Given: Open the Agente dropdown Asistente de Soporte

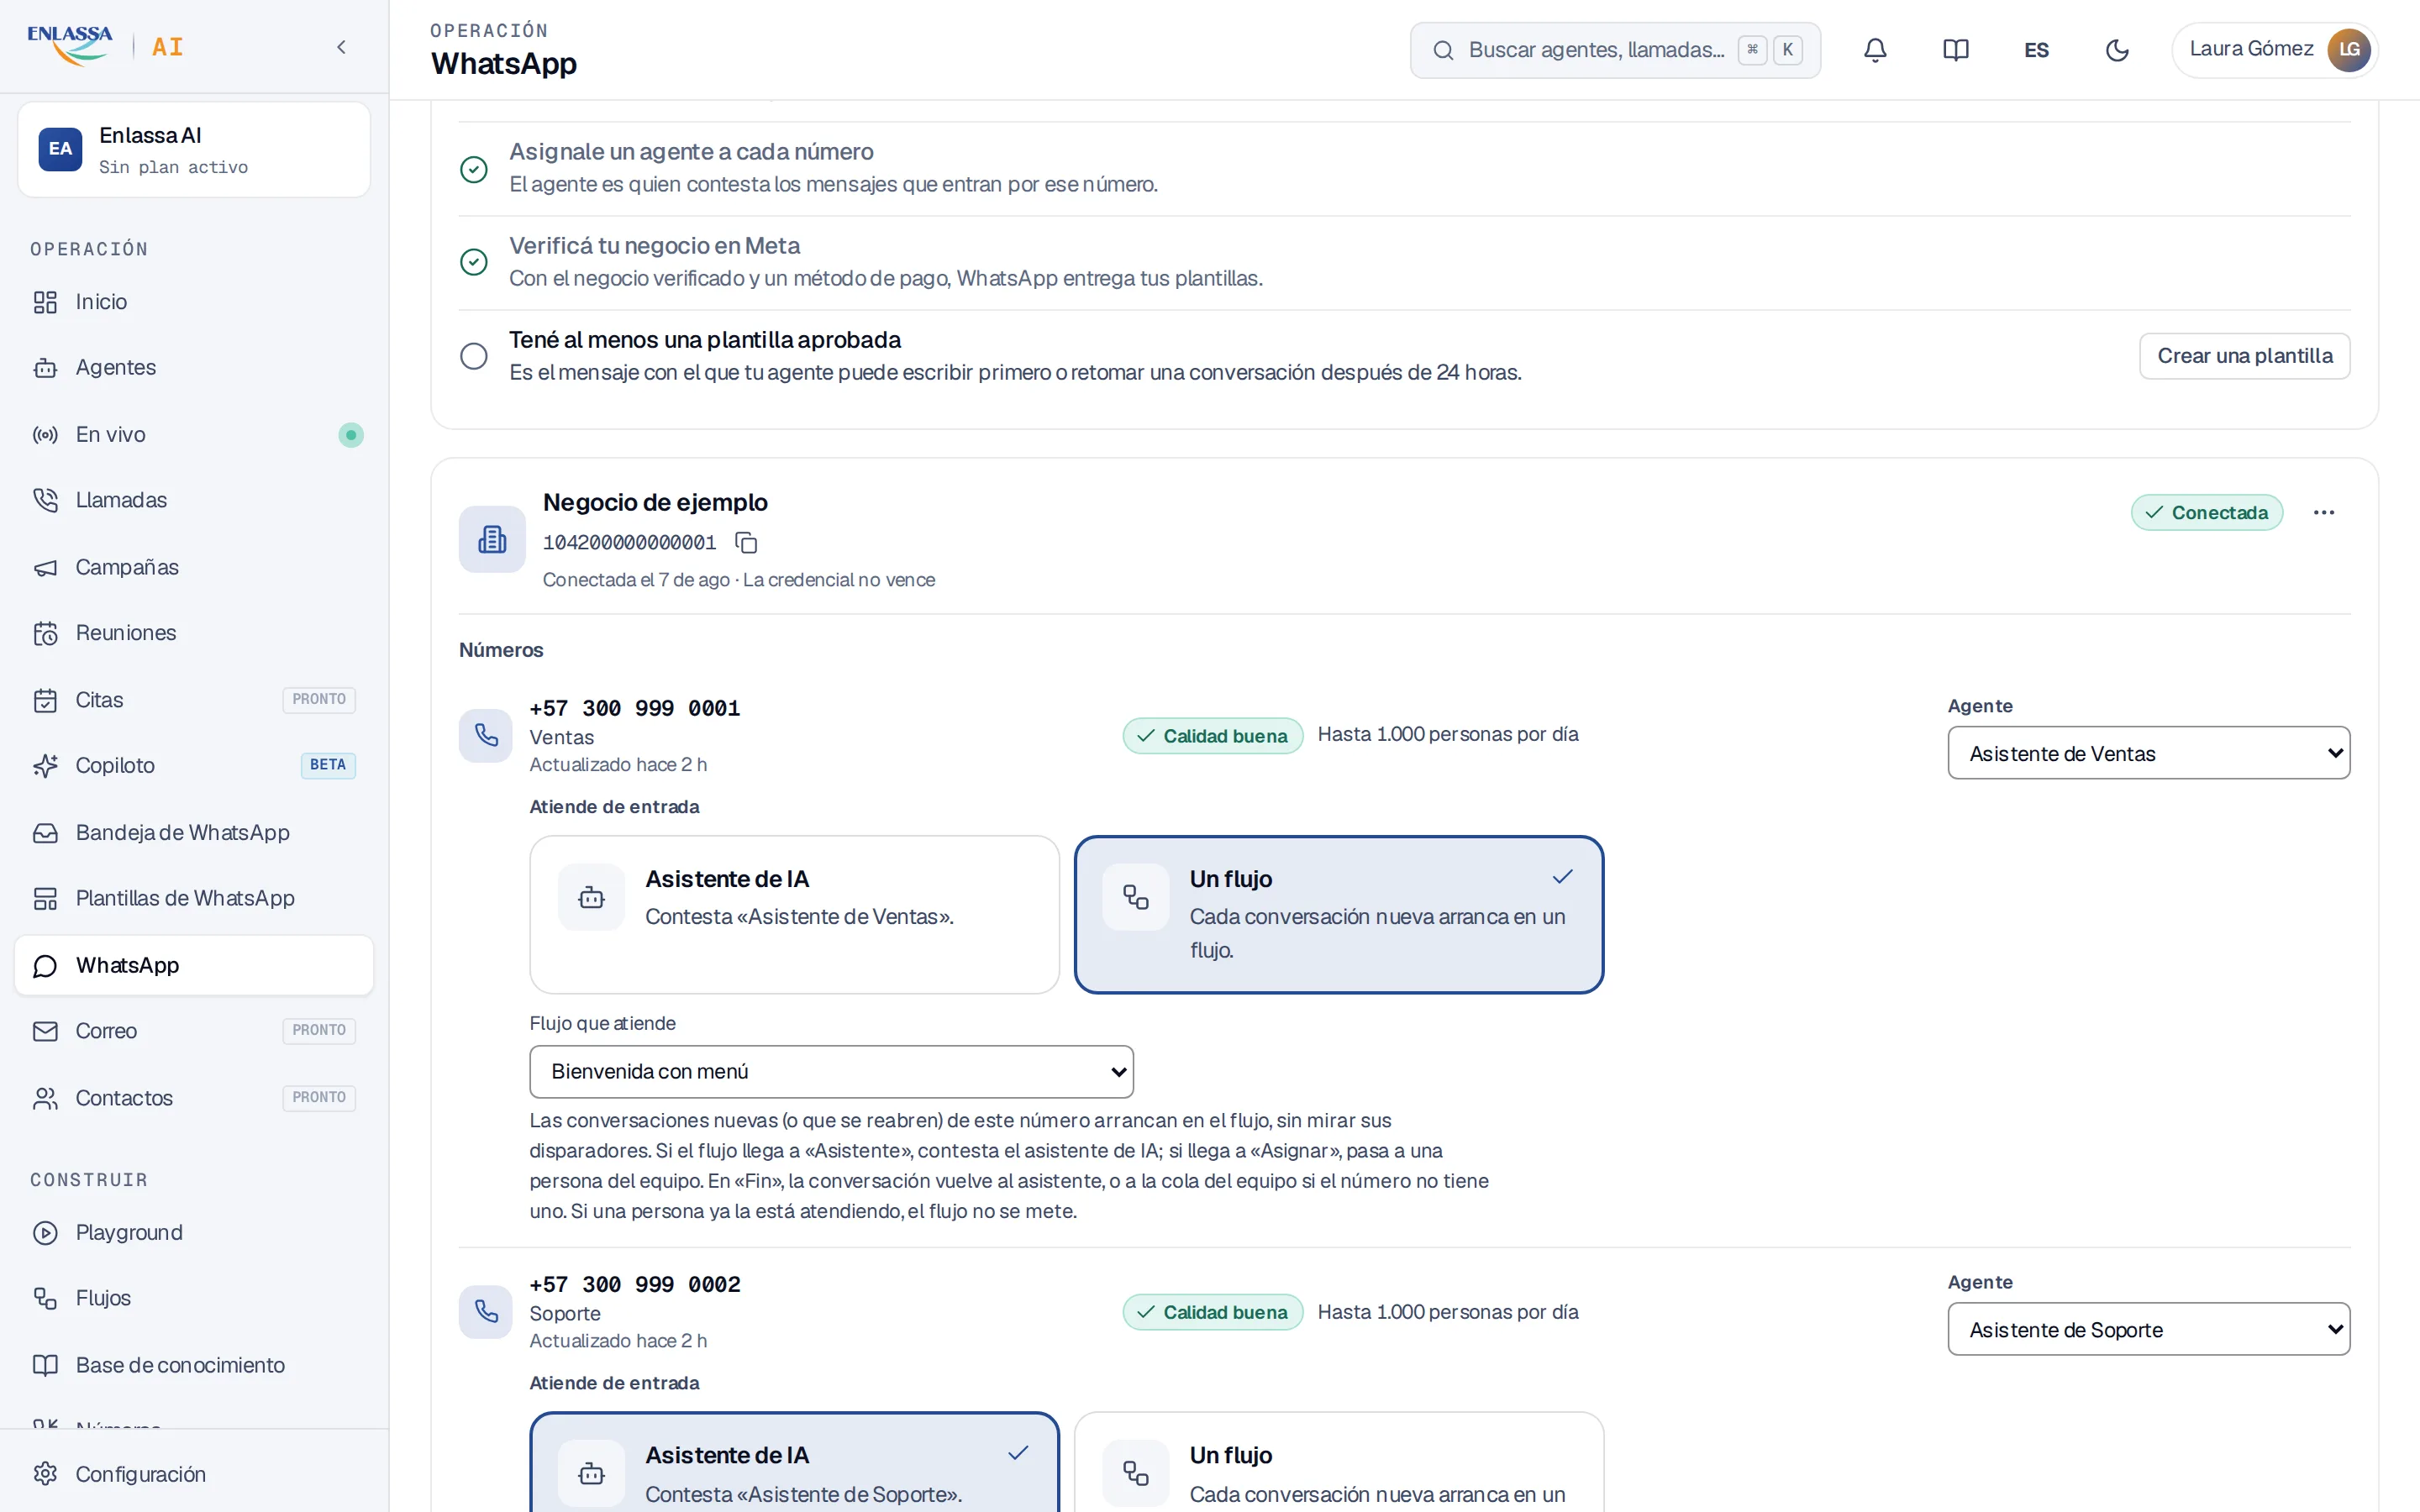Looking at the screenshot, I should [2148, 1329].
